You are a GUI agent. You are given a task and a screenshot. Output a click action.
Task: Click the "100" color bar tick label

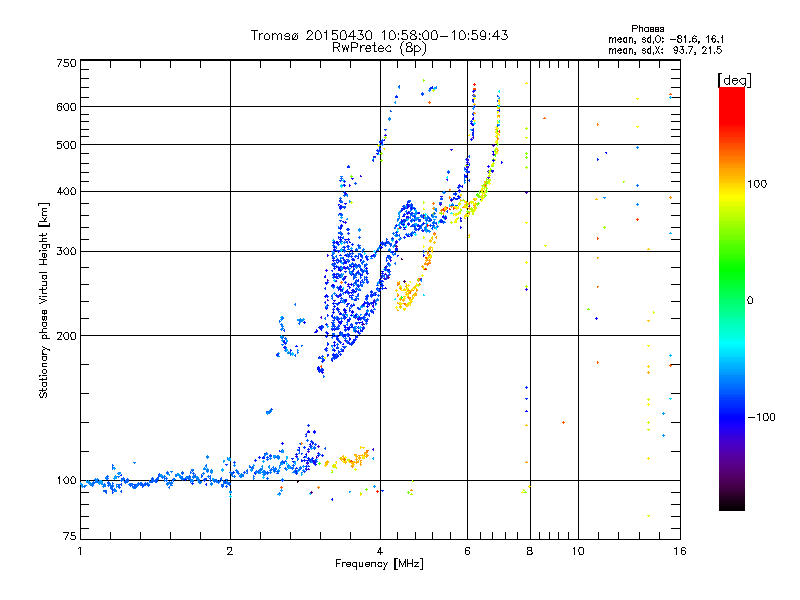click(757, 184)
